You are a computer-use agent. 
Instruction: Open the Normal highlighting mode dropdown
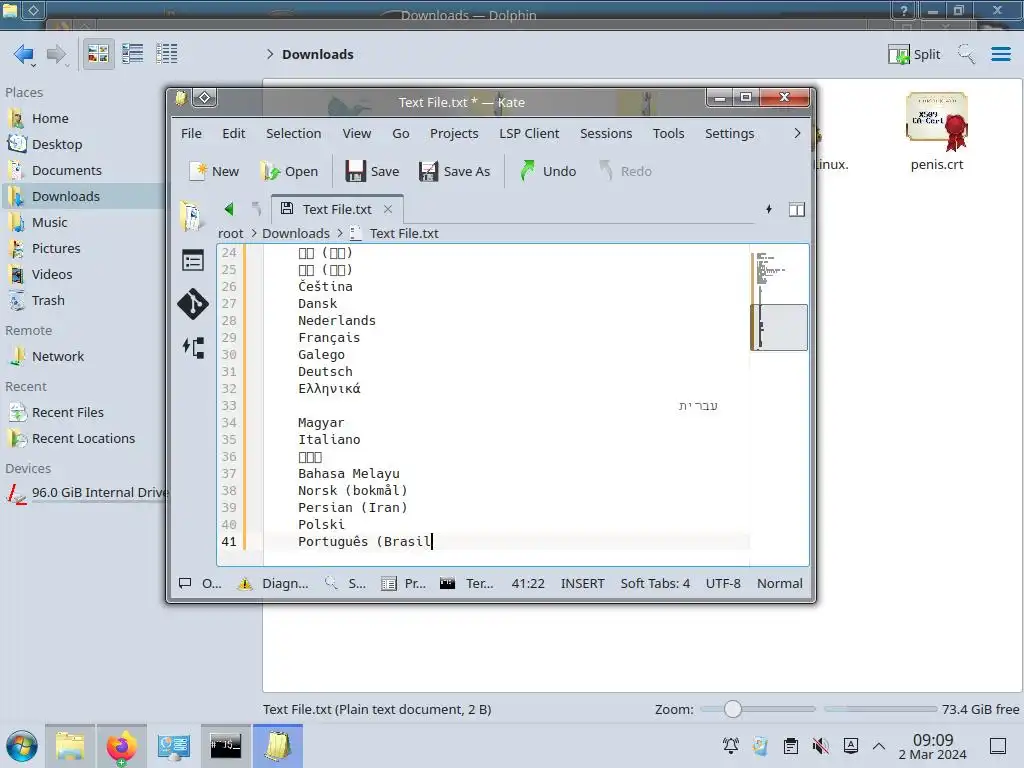click(x=780, y=583)
